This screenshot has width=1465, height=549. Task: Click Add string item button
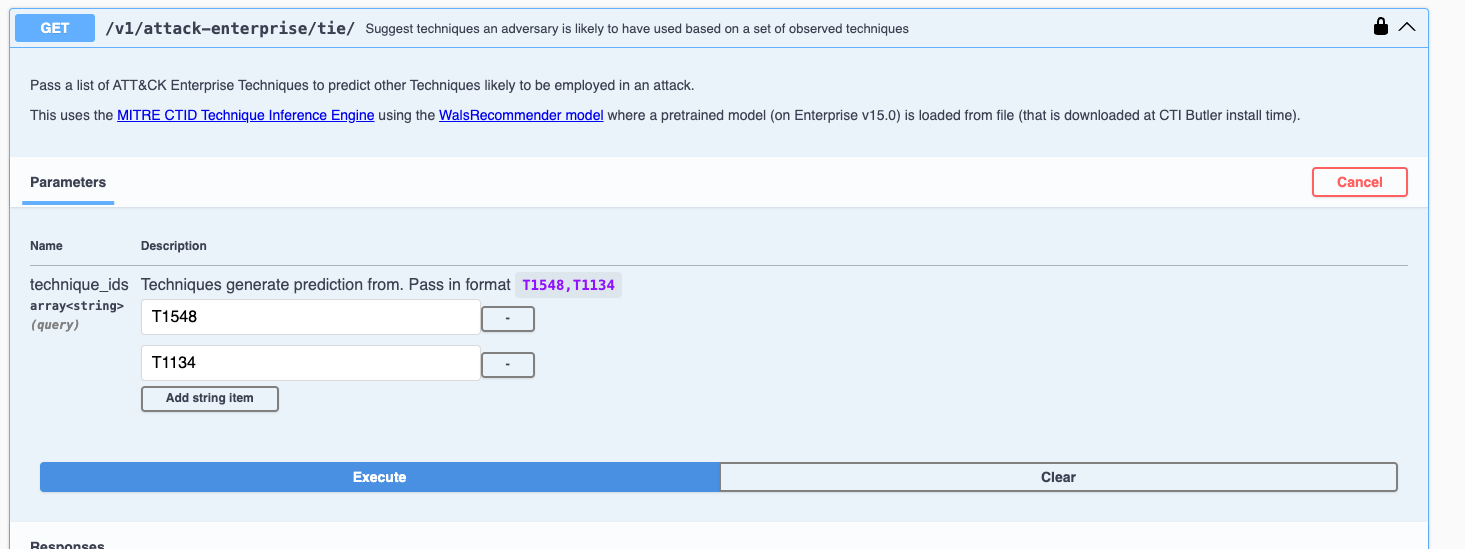(209, 398)
